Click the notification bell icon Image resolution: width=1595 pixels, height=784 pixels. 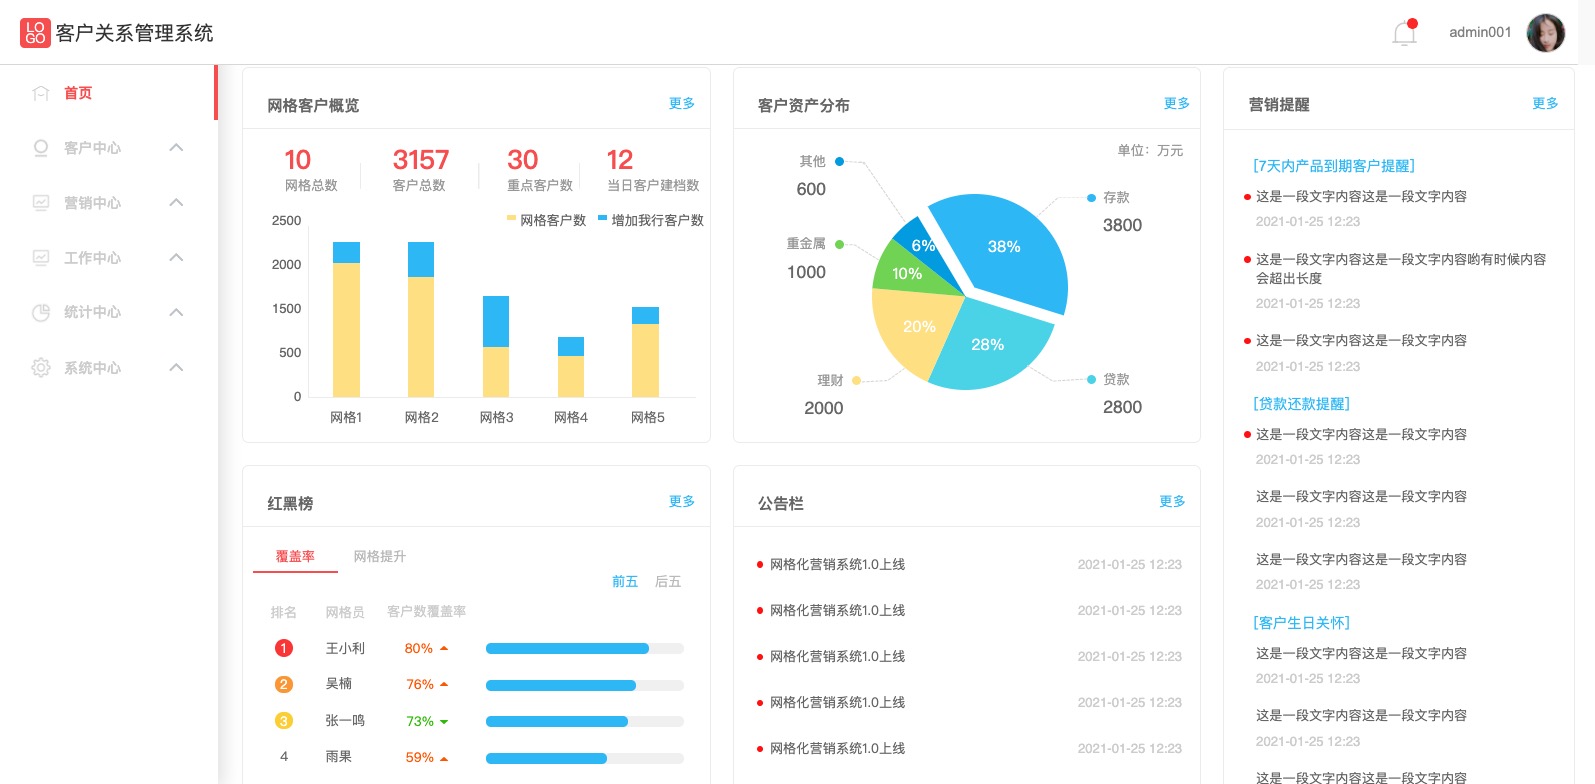[1404, 33]
